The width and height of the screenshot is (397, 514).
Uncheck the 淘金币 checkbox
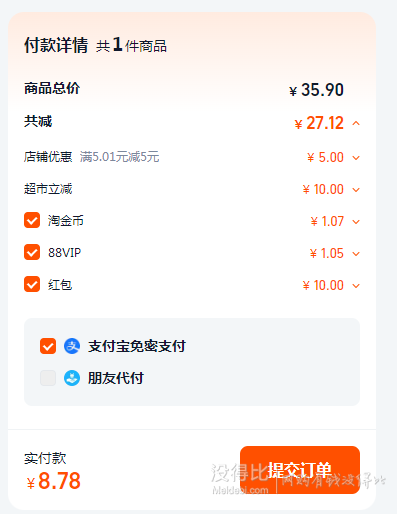[32, 220]
